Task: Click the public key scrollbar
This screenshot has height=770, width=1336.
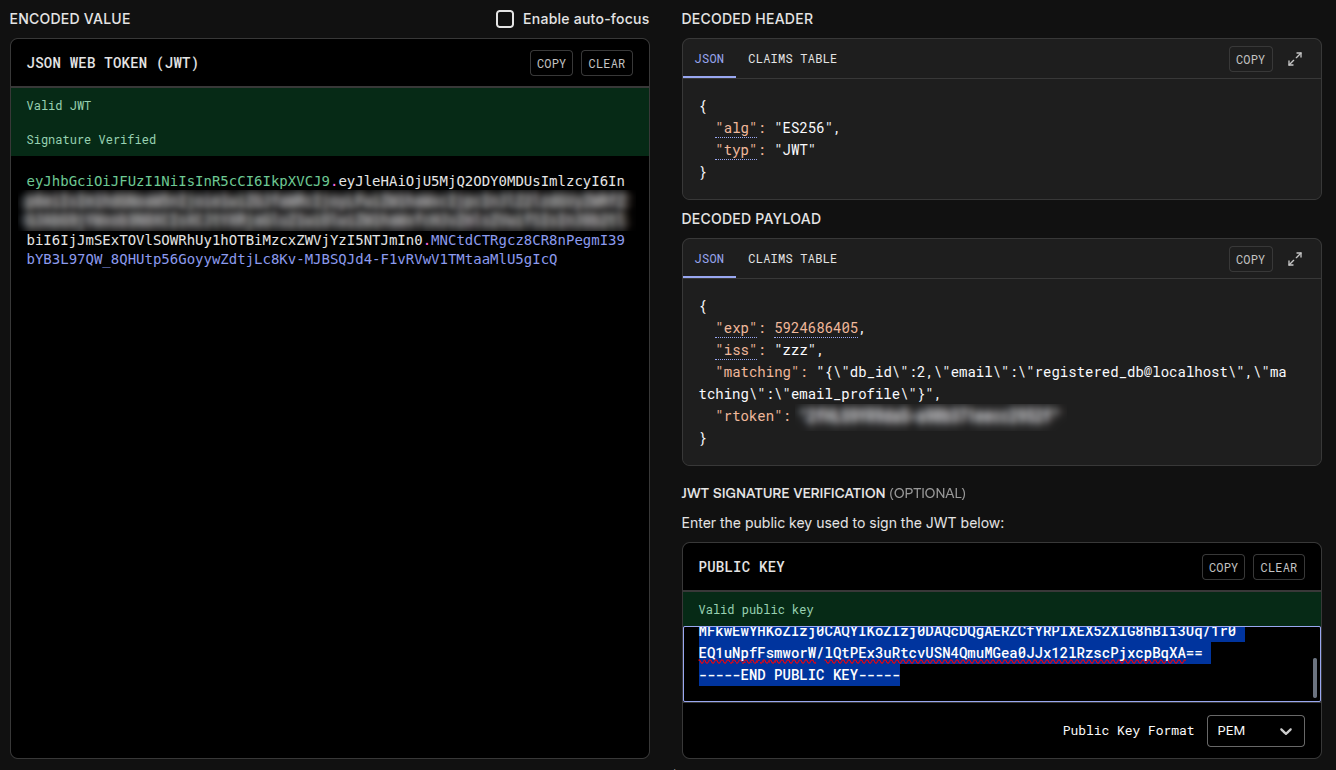Action: (1314, 678)
